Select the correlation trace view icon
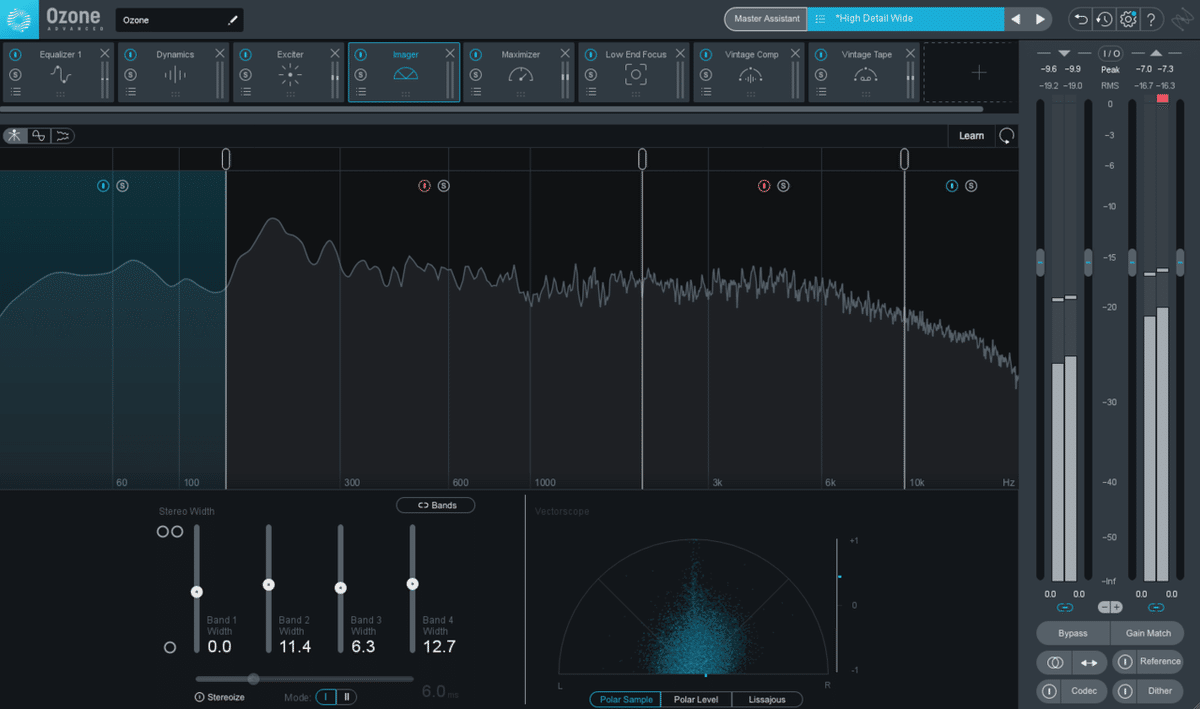This screenshot has height=709, width=1200. click(39, 136)
